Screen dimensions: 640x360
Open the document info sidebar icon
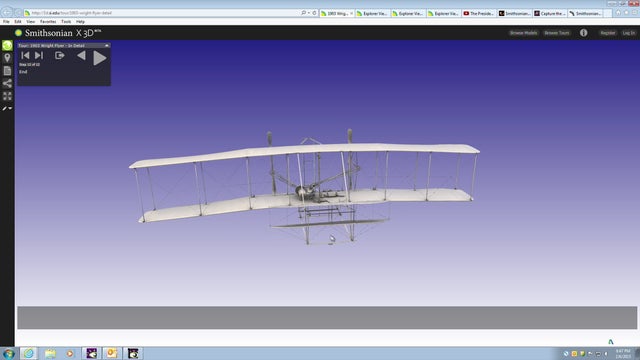point(7,71)
